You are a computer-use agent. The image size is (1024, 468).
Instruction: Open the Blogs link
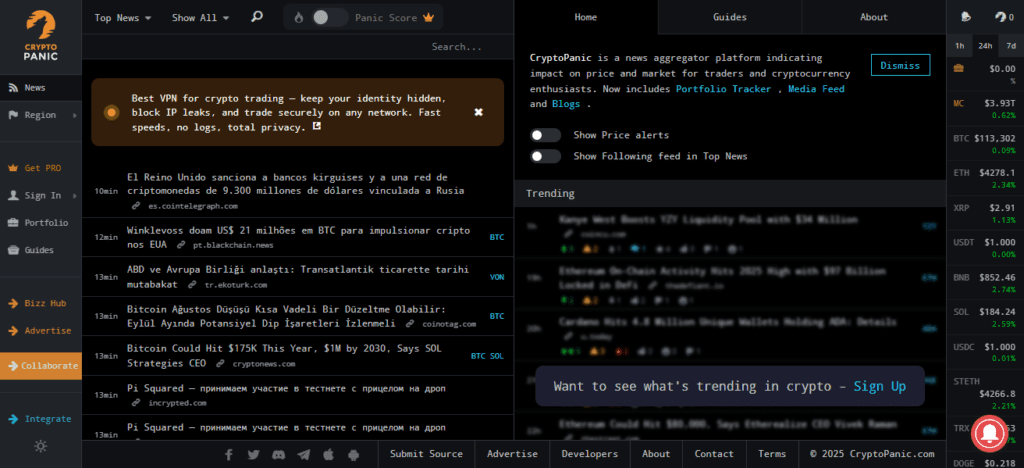[566, 104]
